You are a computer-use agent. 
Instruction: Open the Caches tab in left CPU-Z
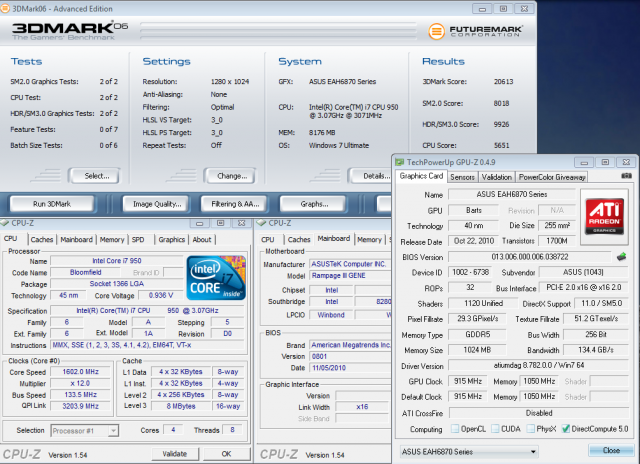pos(42,240)
